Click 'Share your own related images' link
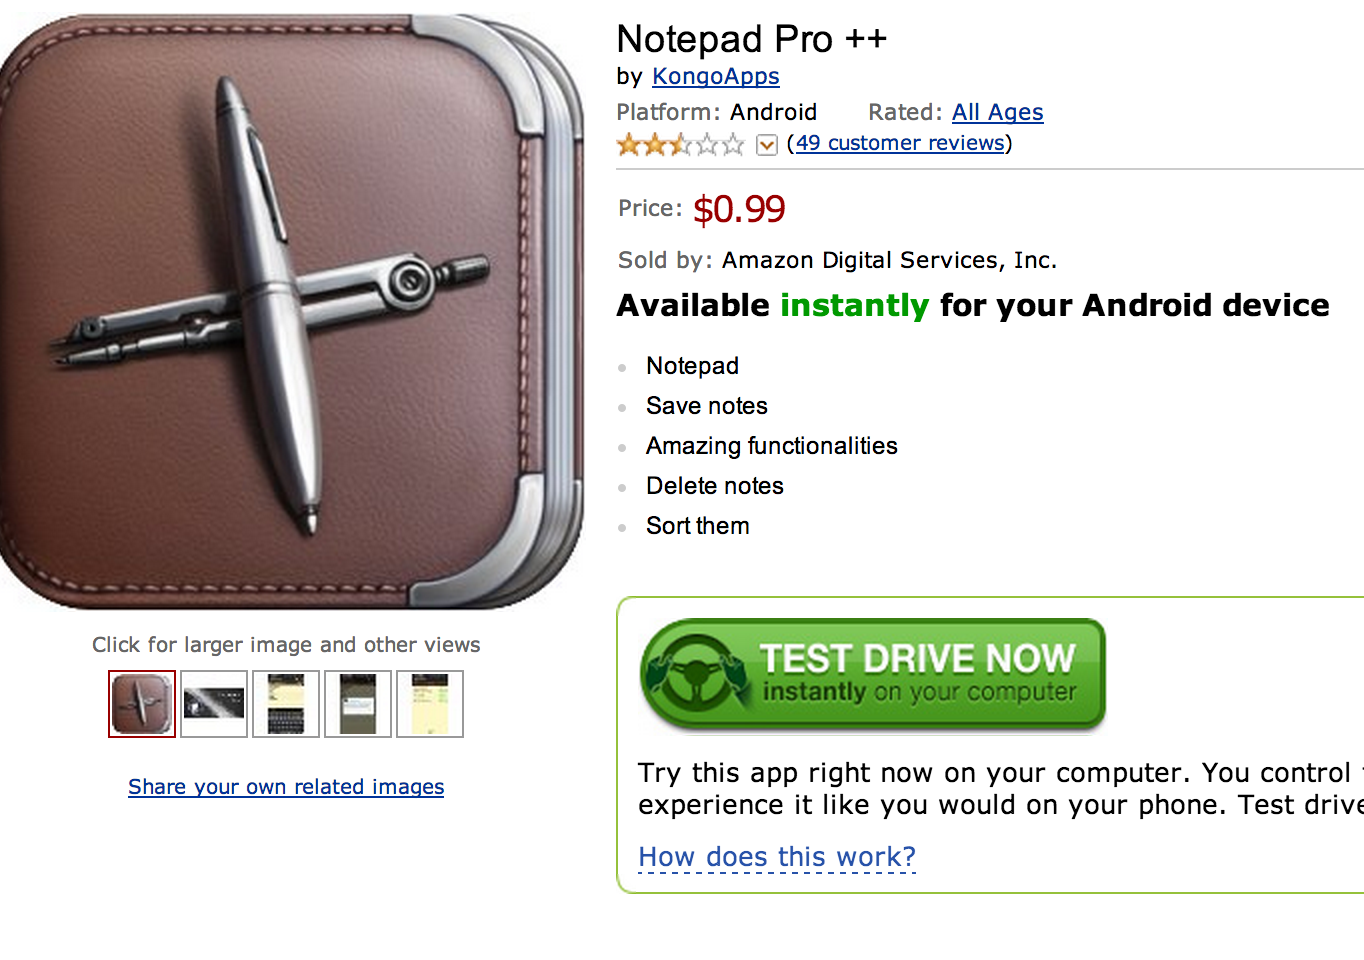Image resolution: width=1364 pixels, height=960 pixels. coord(286,787)
